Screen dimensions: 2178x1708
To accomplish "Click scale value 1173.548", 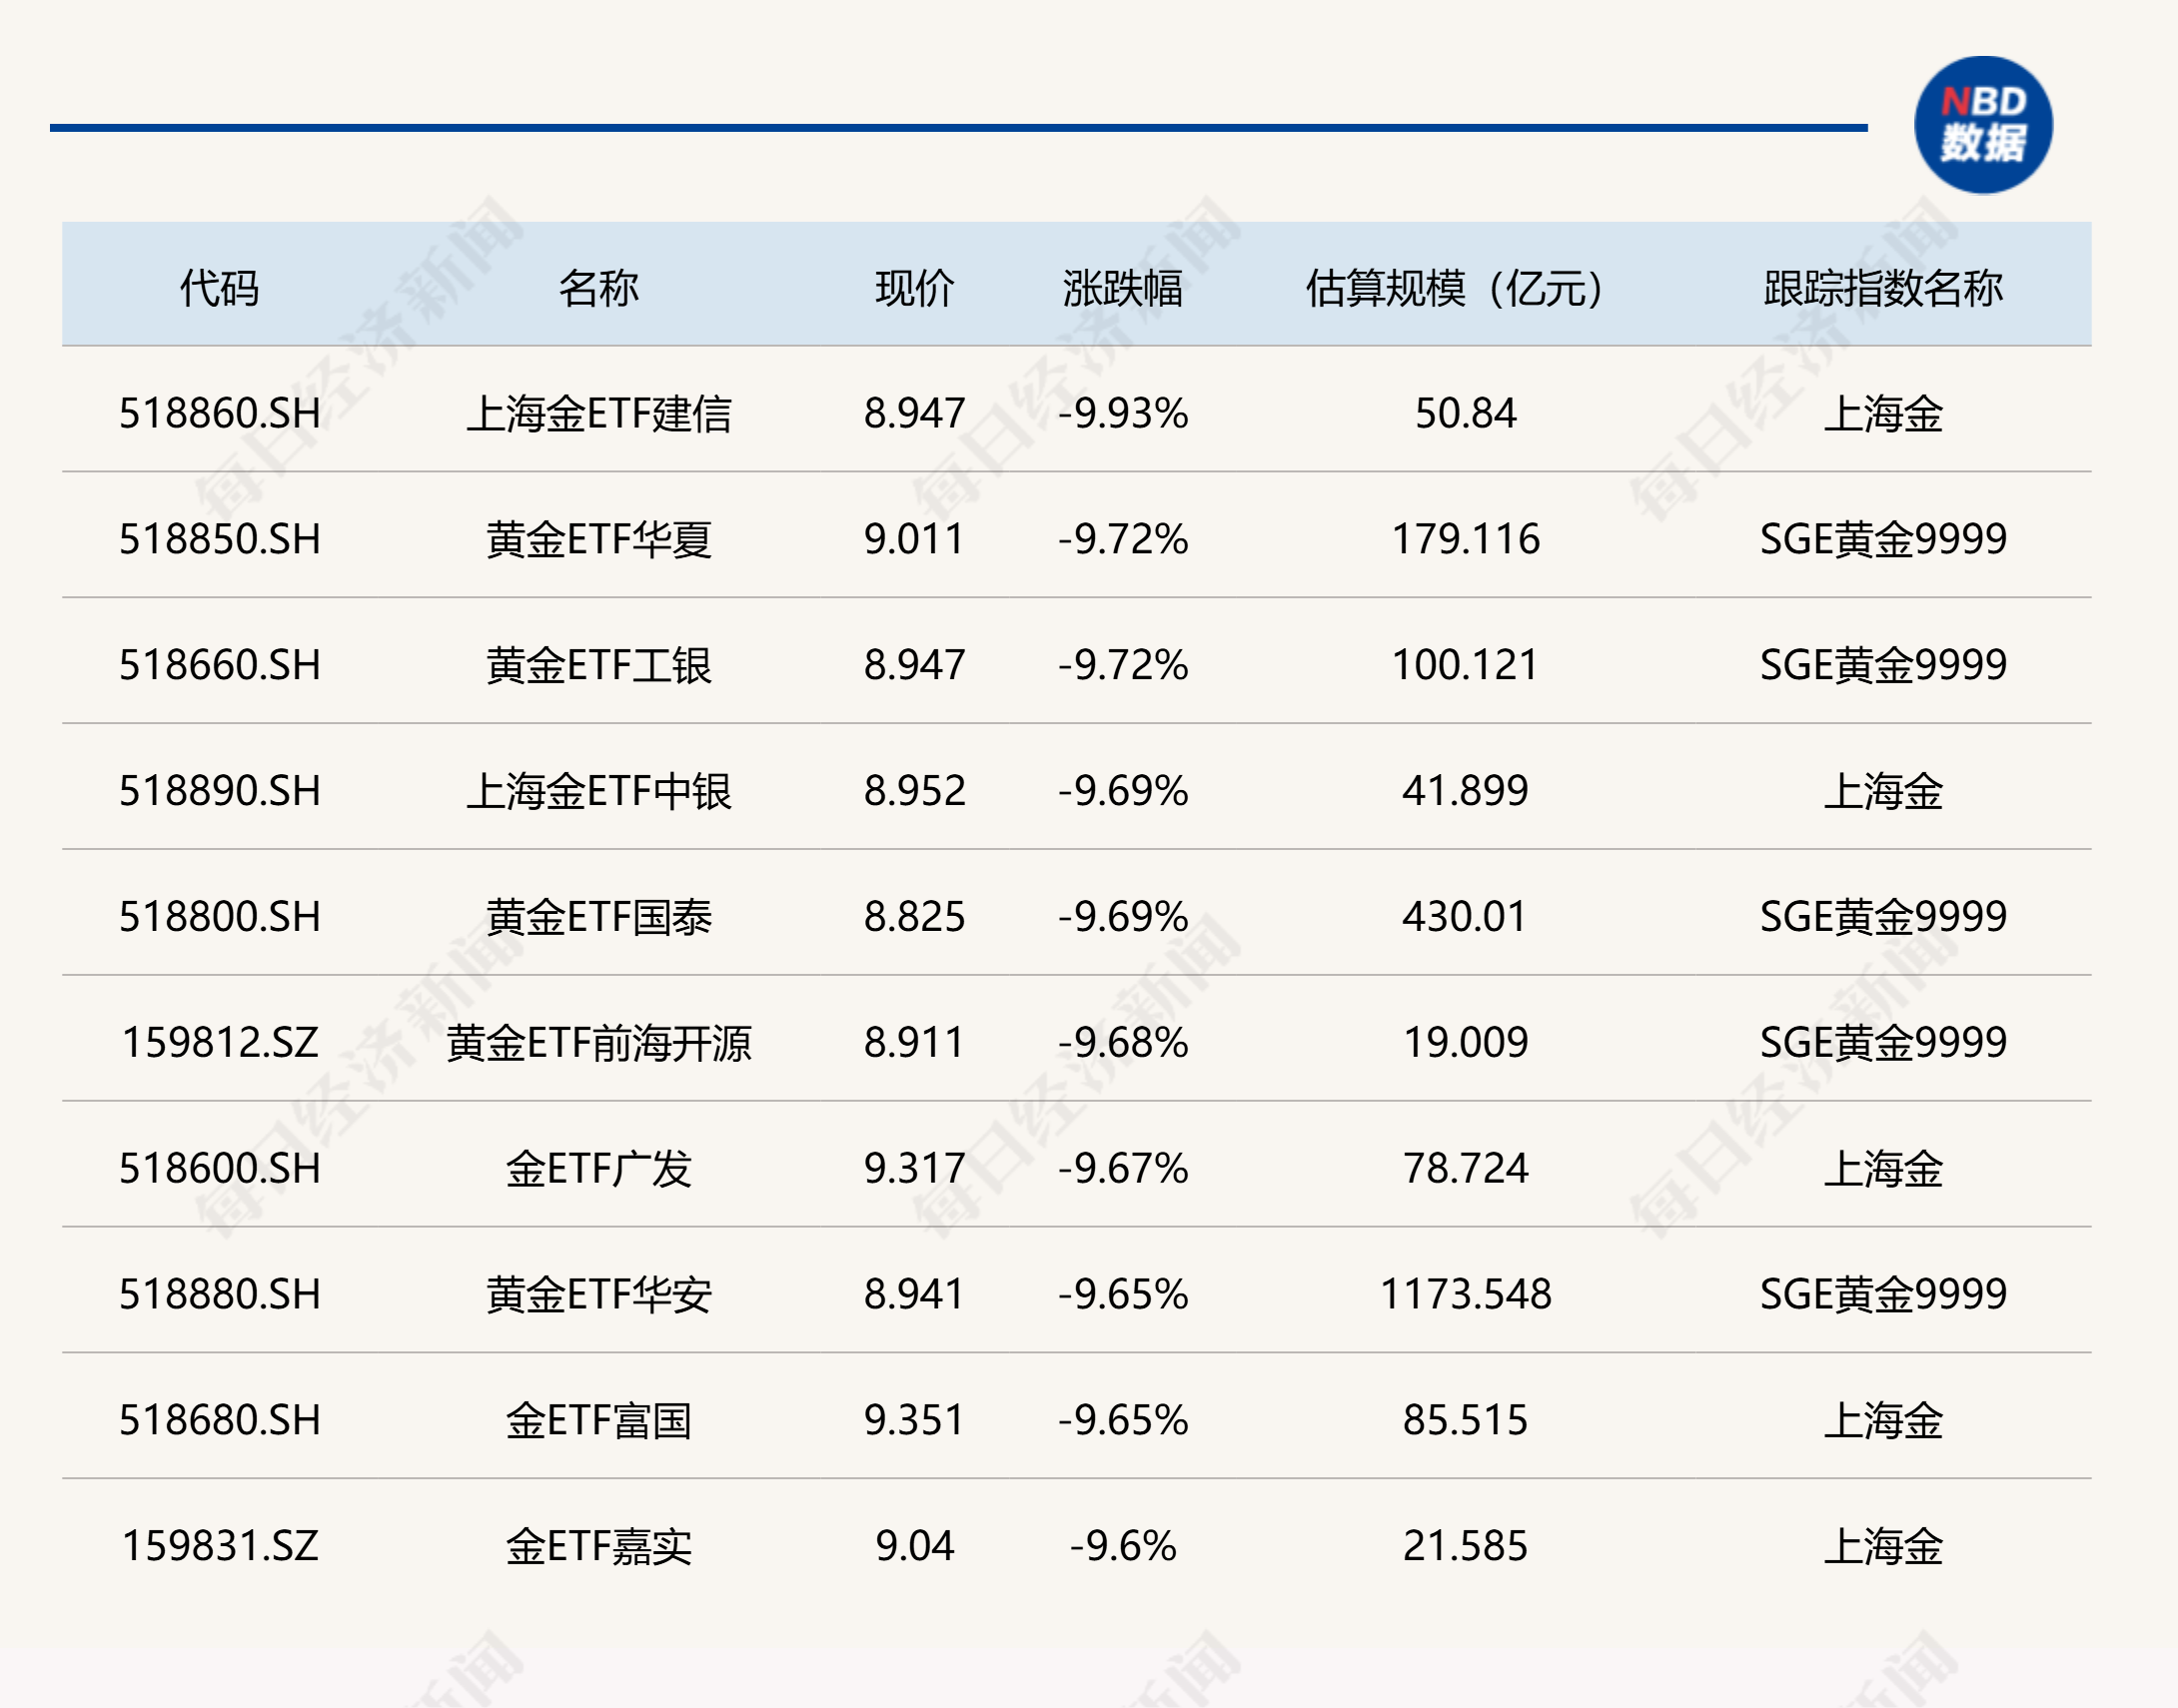I will point(1465,1294).
